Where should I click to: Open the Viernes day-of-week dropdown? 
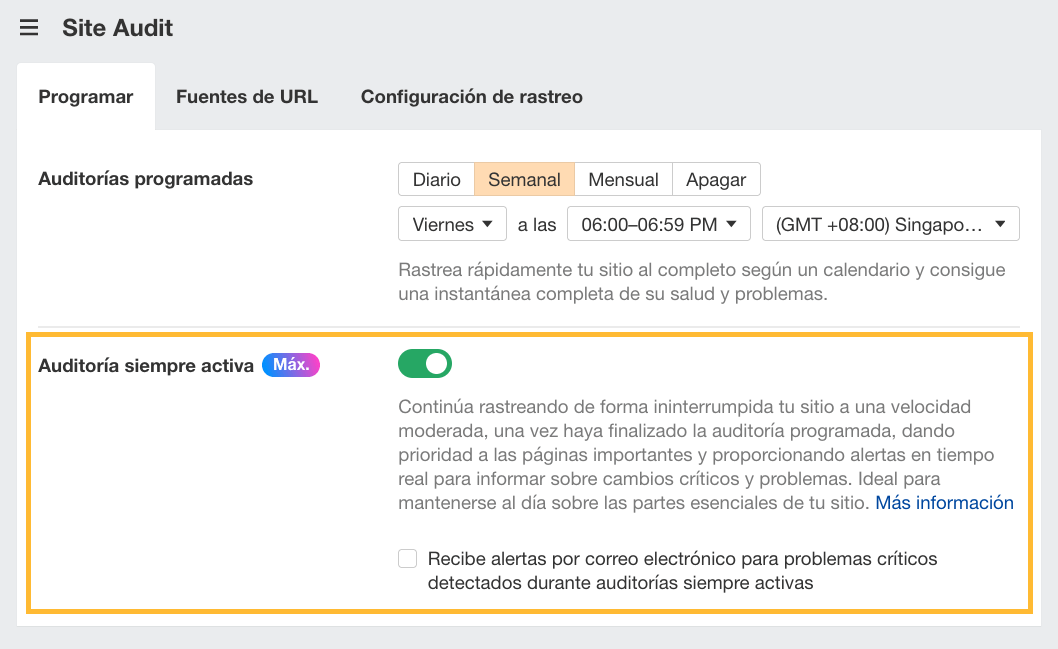(452, 223)
